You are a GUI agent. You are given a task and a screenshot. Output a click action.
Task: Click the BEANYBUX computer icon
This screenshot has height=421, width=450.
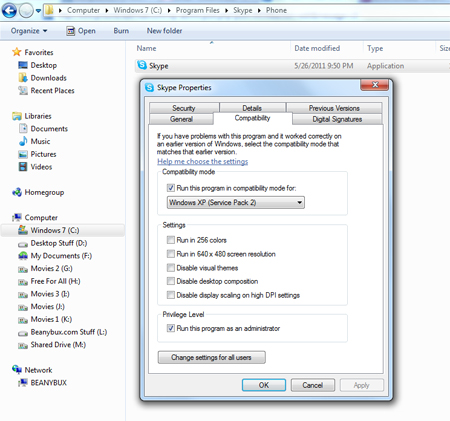tap(23, 383)
